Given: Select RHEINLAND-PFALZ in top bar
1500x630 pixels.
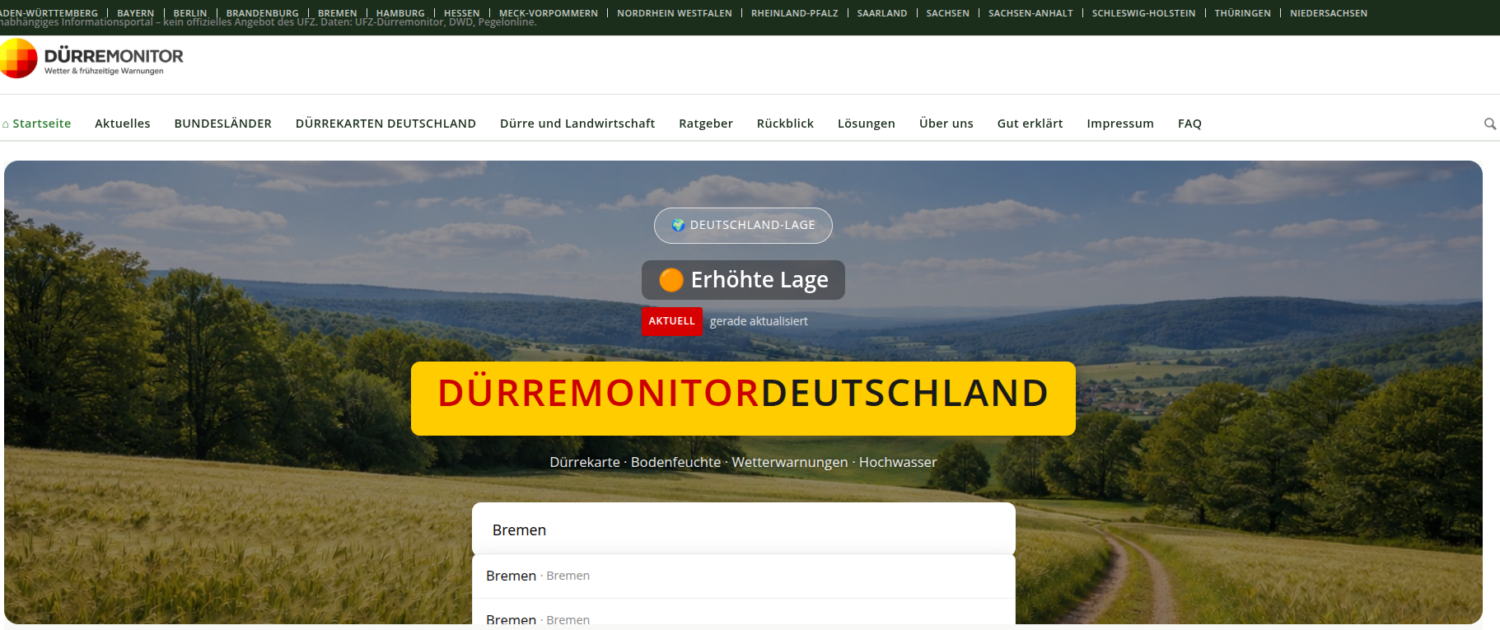Looking at the screenshot, I should 794,13.
